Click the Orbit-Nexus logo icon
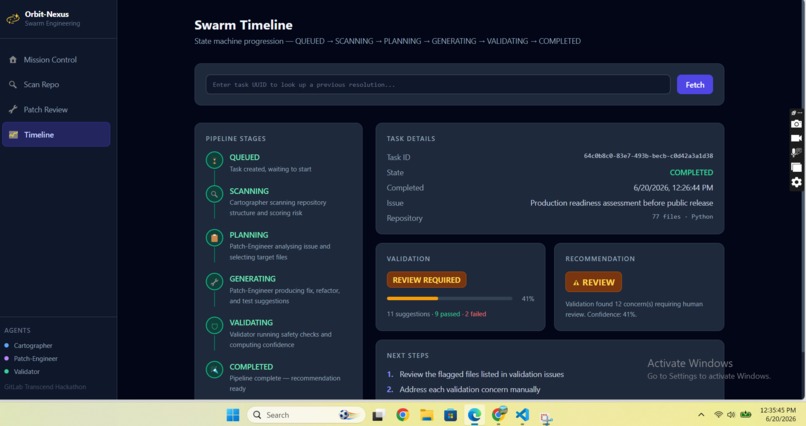806x426 pixels. (12, 18)
